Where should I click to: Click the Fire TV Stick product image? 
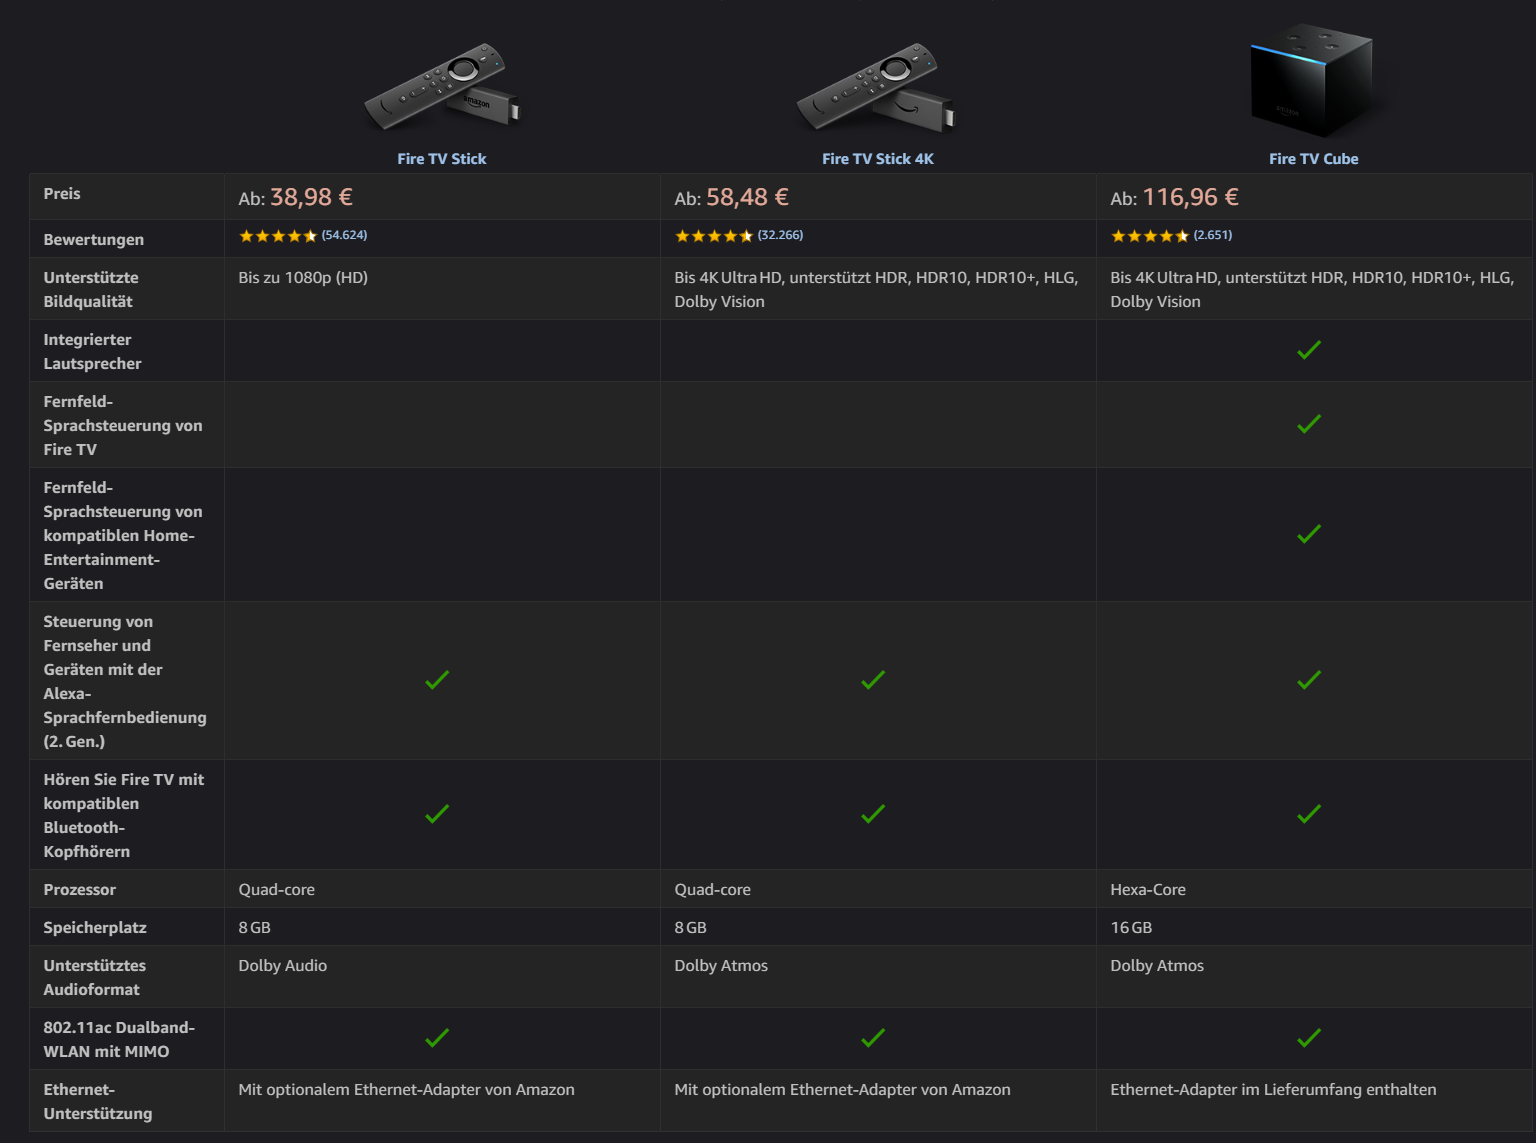[442, 86]
